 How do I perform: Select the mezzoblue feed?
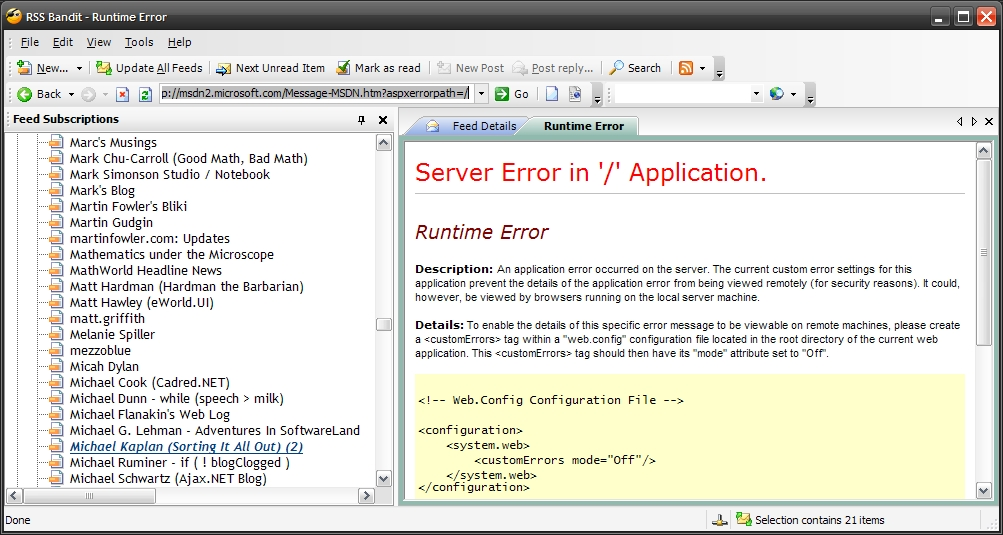[x=100, y=351]
